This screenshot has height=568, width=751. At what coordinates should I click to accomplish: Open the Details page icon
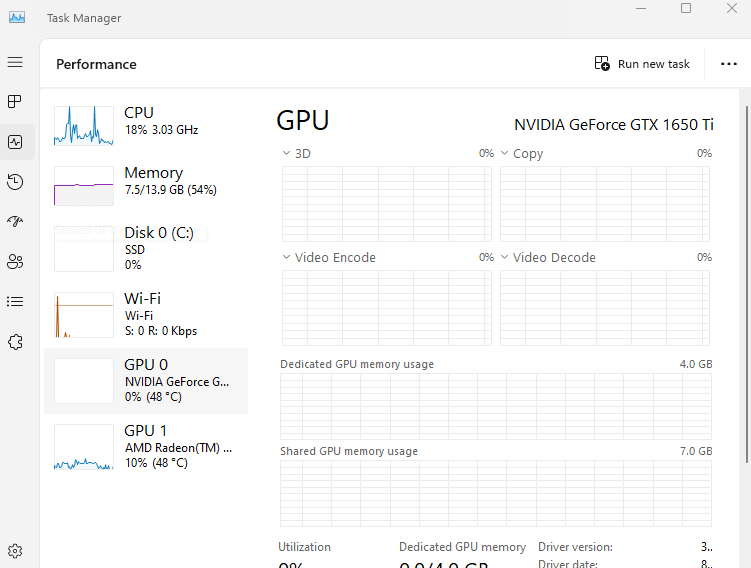pos(15,301)
